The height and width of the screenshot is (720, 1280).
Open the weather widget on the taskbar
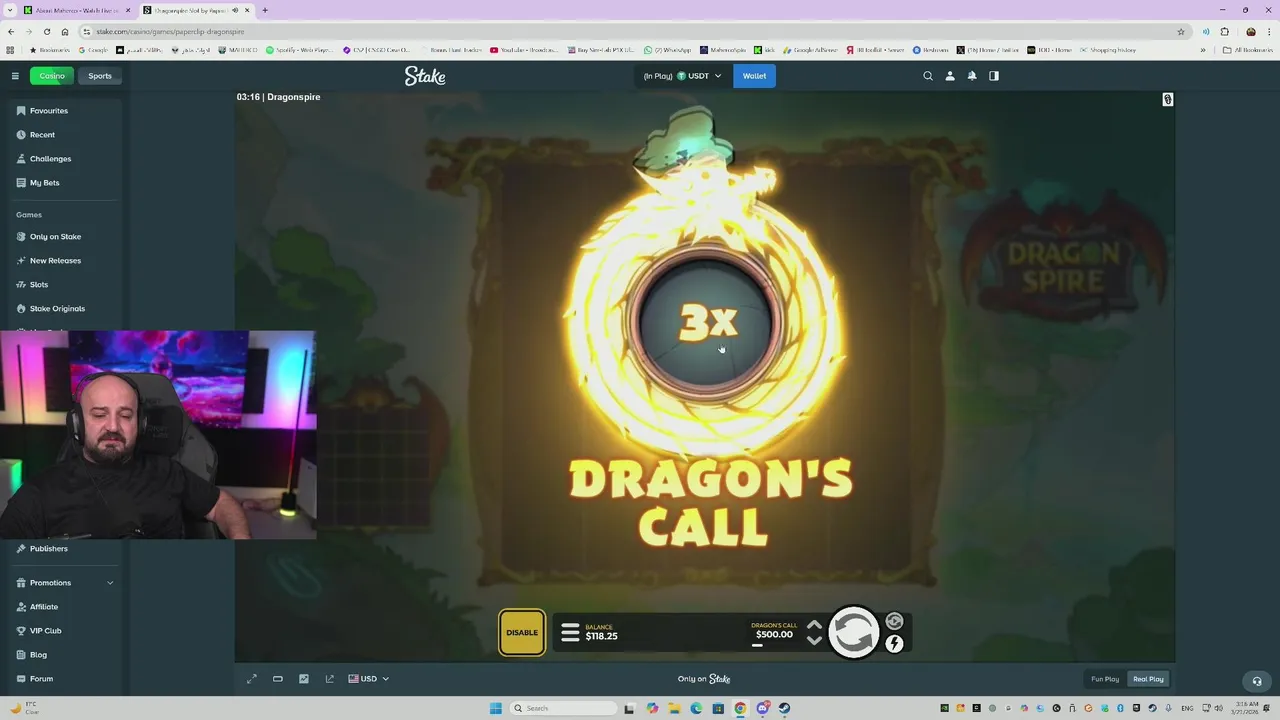pos(23,708)
